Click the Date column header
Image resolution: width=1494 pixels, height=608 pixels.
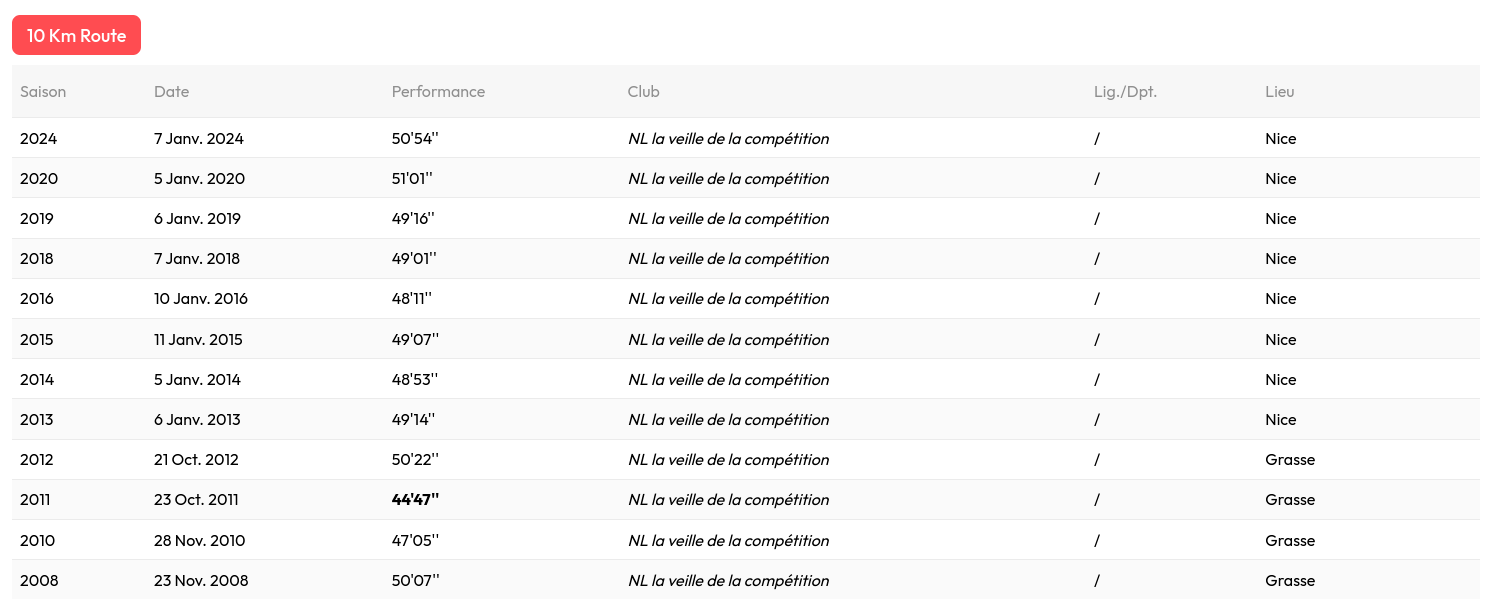tap(171, 92)
